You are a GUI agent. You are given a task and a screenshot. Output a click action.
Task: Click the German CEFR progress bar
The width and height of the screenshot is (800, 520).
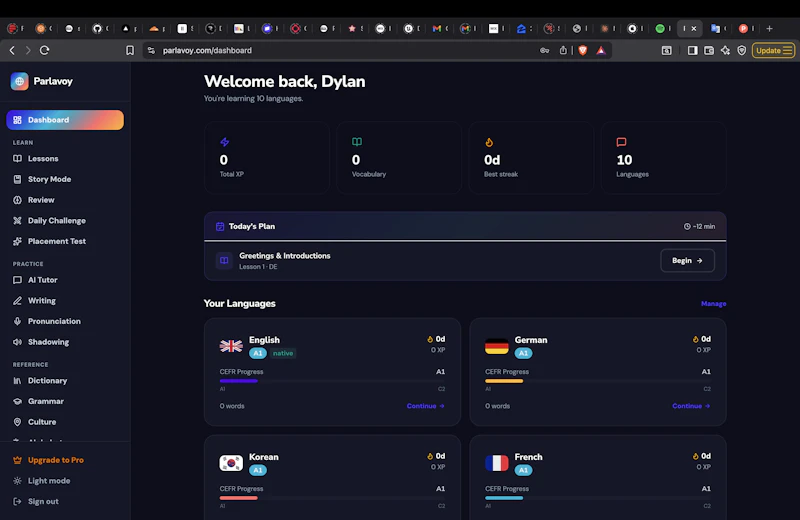(x=597, y=381)
